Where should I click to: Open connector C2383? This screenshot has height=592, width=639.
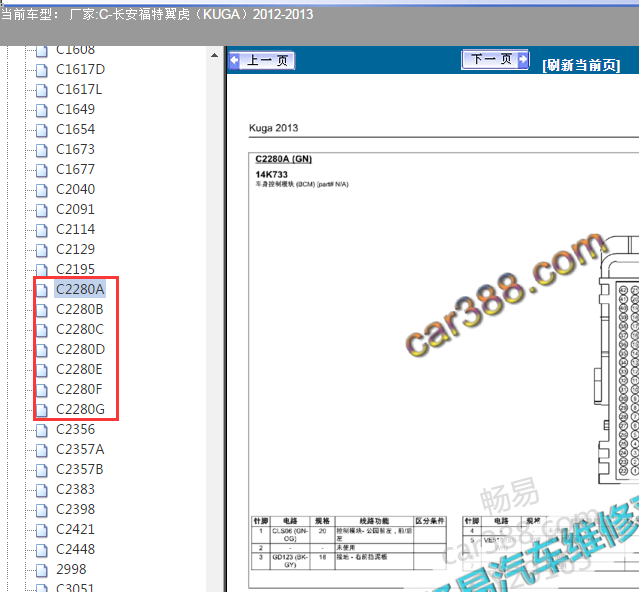(x=75, y=489)
